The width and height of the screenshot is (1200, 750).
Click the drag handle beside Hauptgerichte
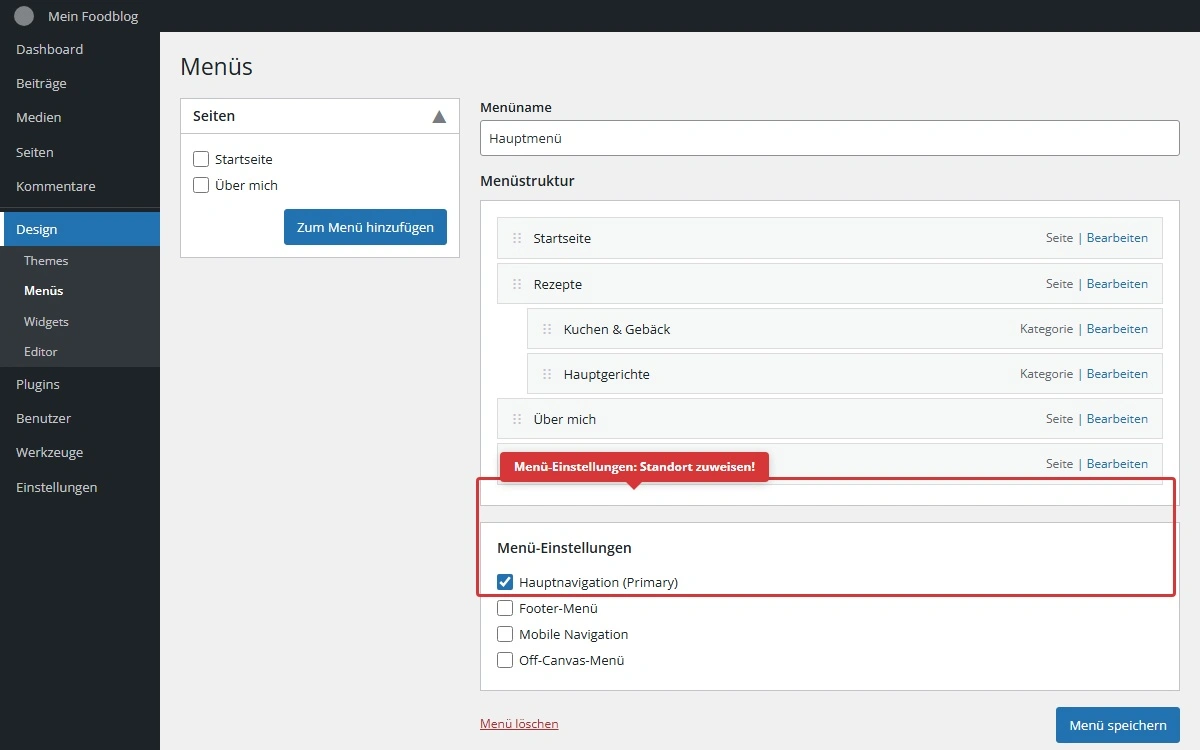tap(547, 374)
